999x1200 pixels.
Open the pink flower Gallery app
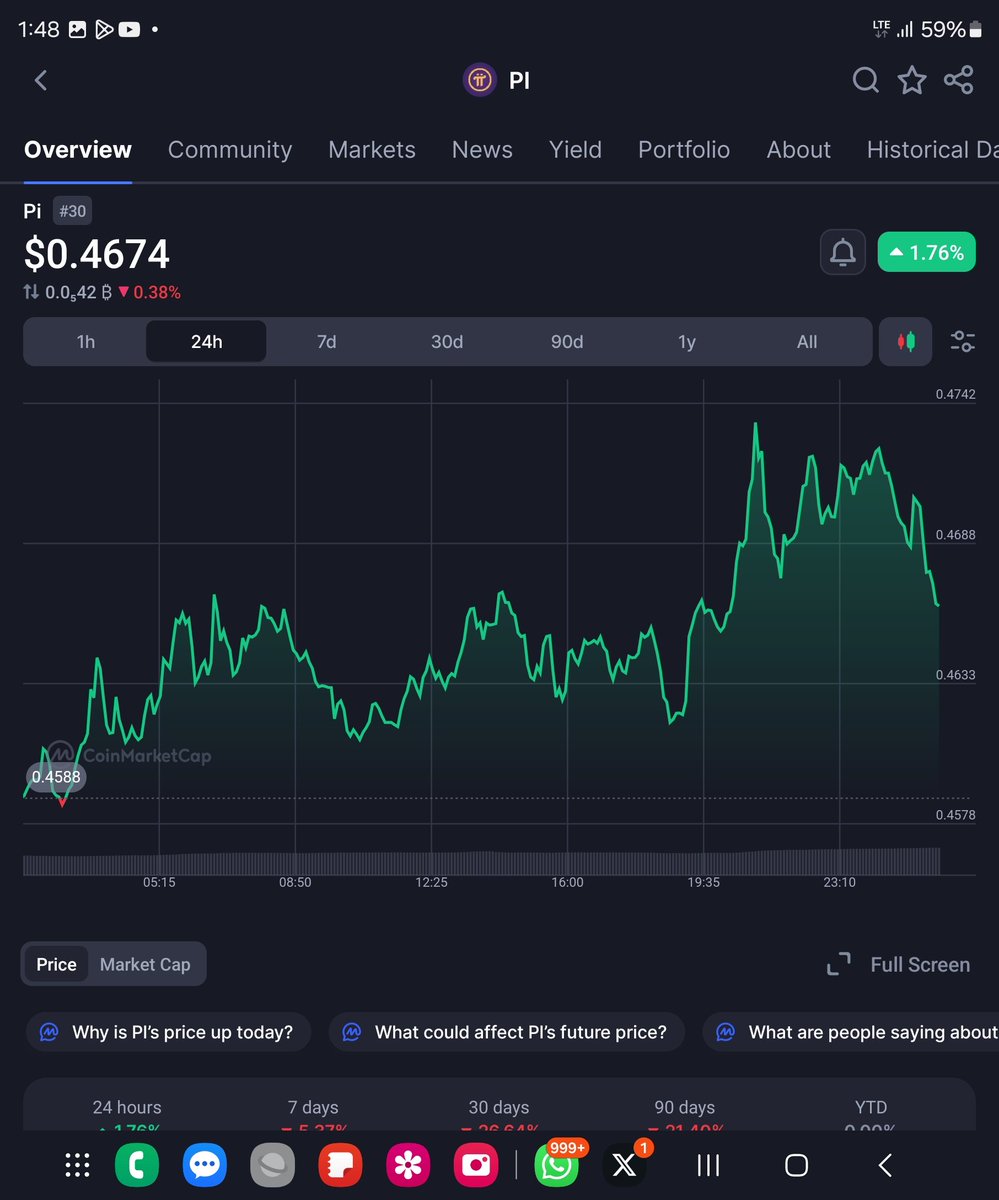[x=408, y=1165]
